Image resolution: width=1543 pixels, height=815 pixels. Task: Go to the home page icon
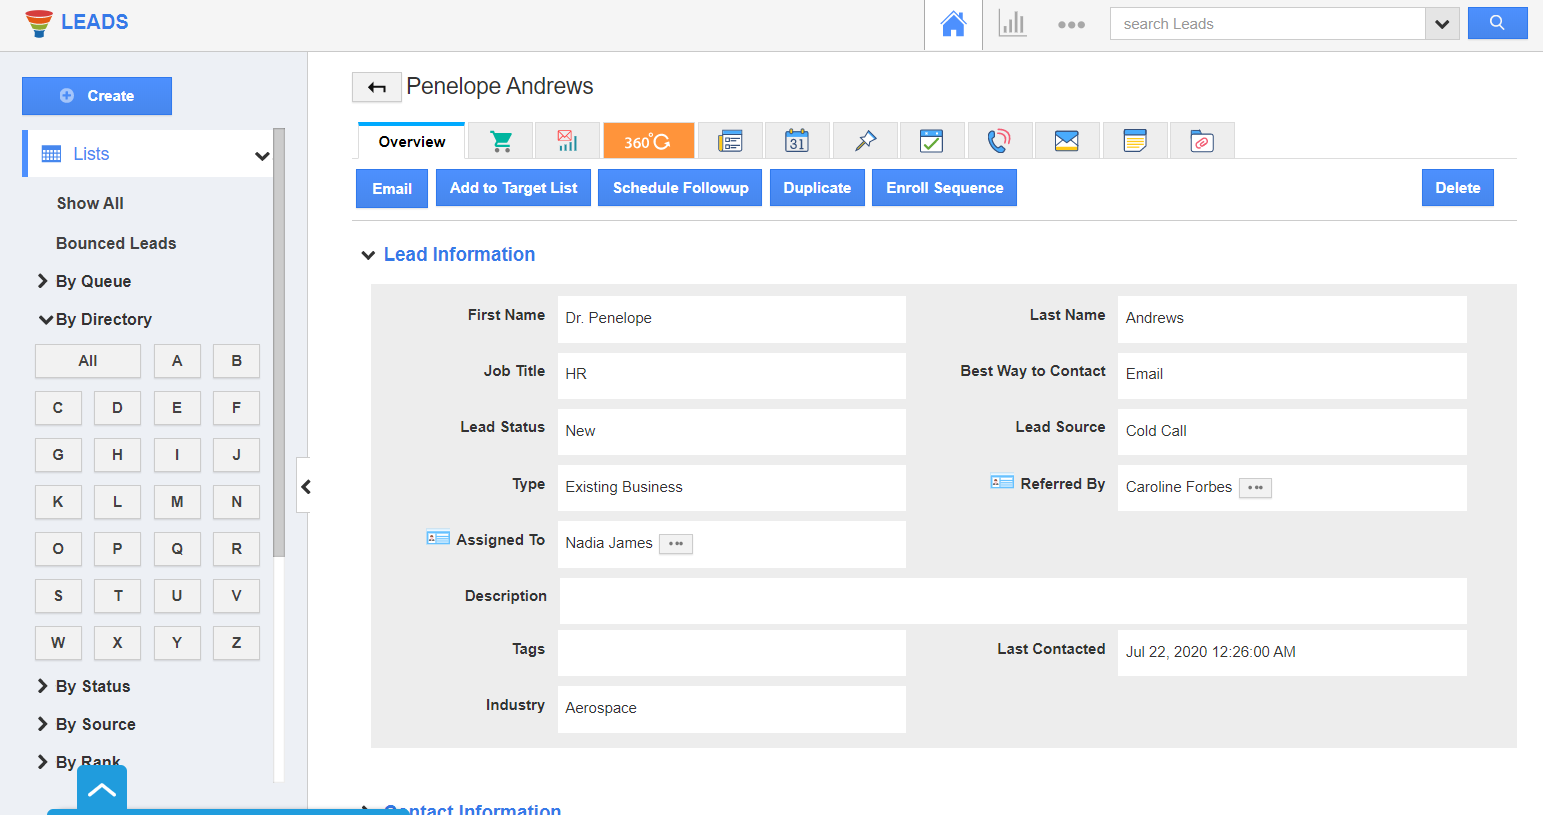click(954, 24)
